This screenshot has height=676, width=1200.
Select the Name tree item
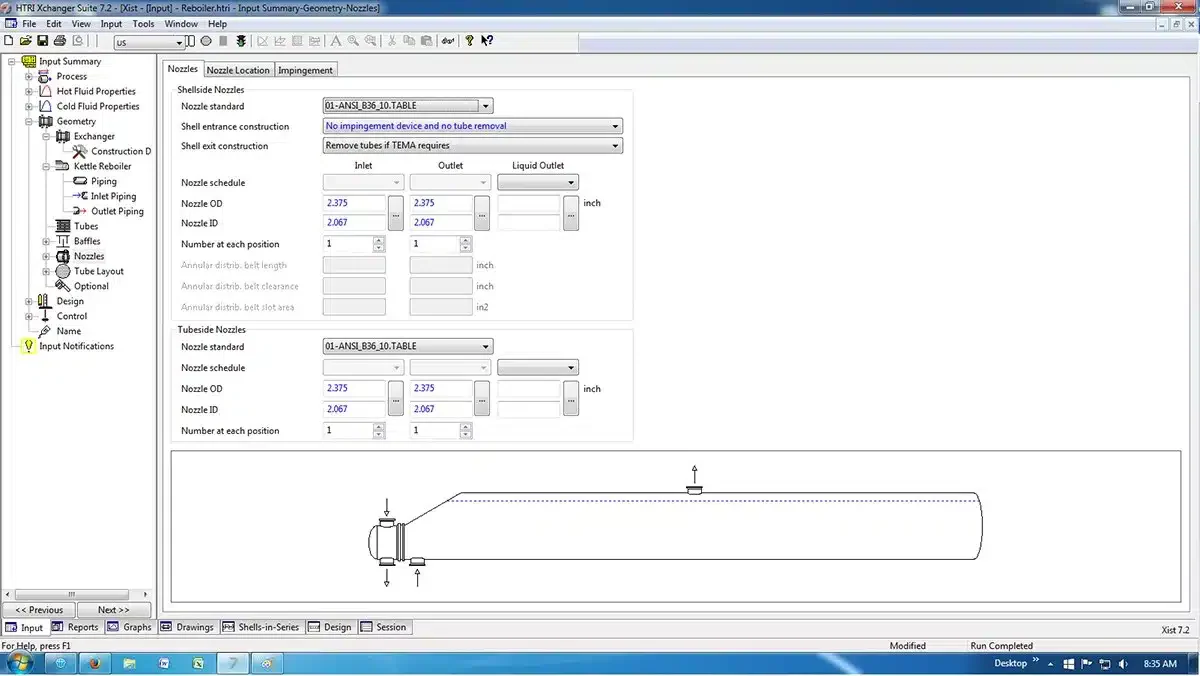pyautogui.click(x=69, y=331)
